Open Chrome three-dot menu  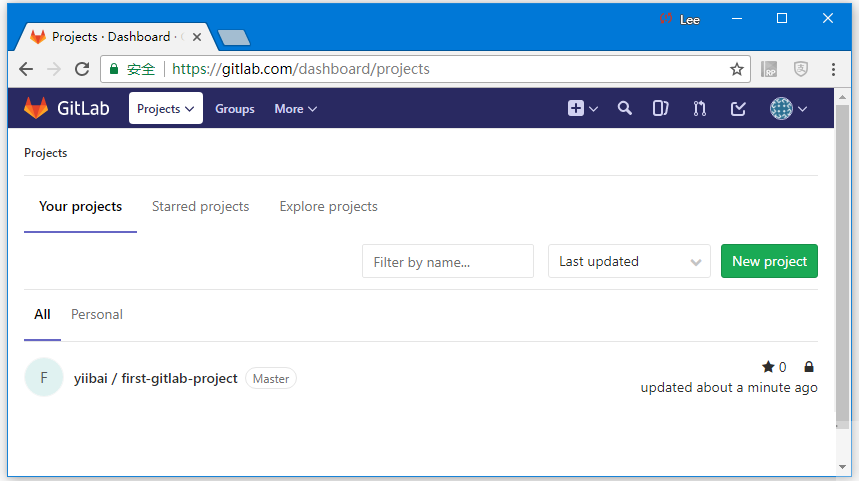click(833, 69)
